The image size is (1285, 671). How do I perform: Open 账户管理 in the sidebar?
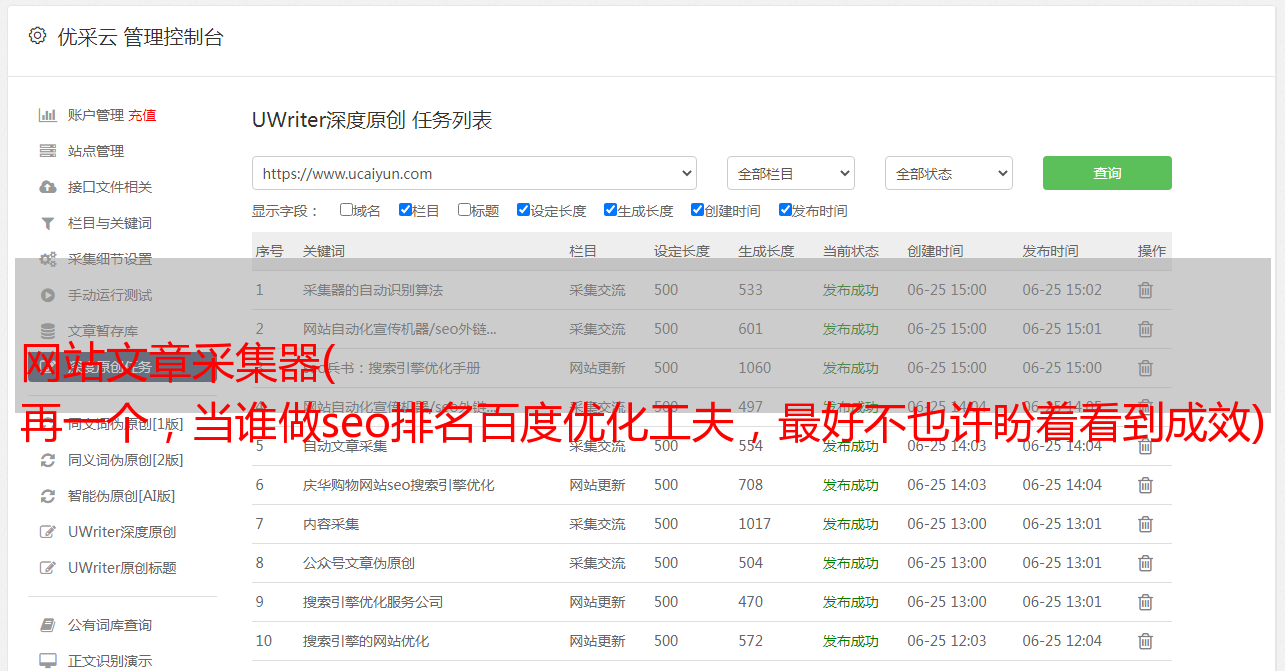coord(96,115)
